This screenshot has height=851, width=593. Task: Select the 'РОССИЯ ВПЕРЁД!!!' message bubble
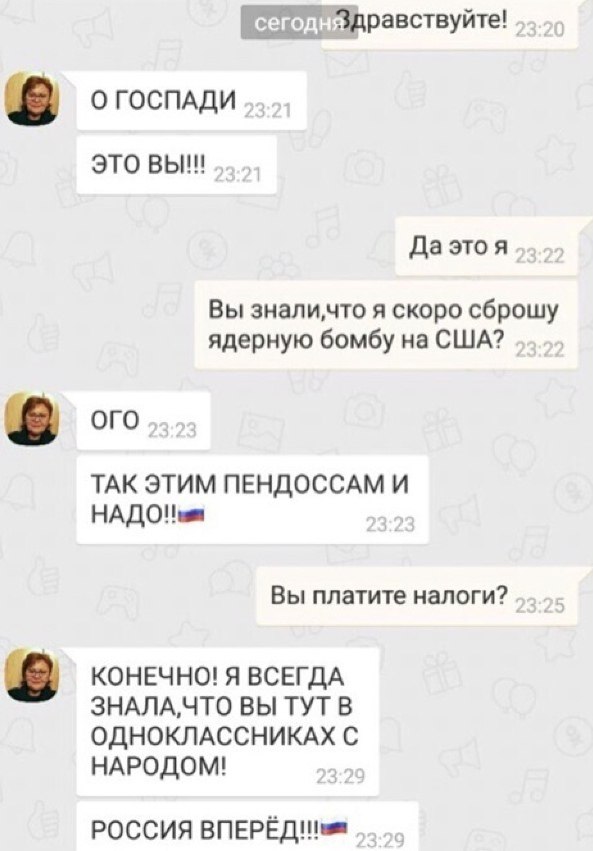pyautogui.click(x=247, y=827)
